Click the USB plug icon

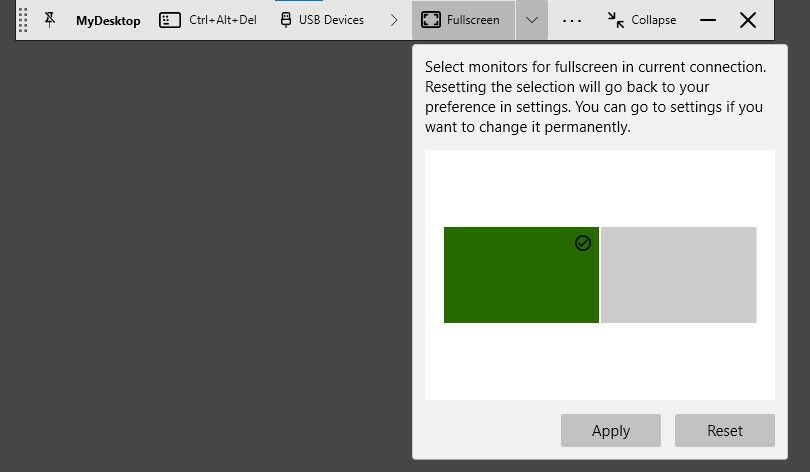click(x=286, y=20)
